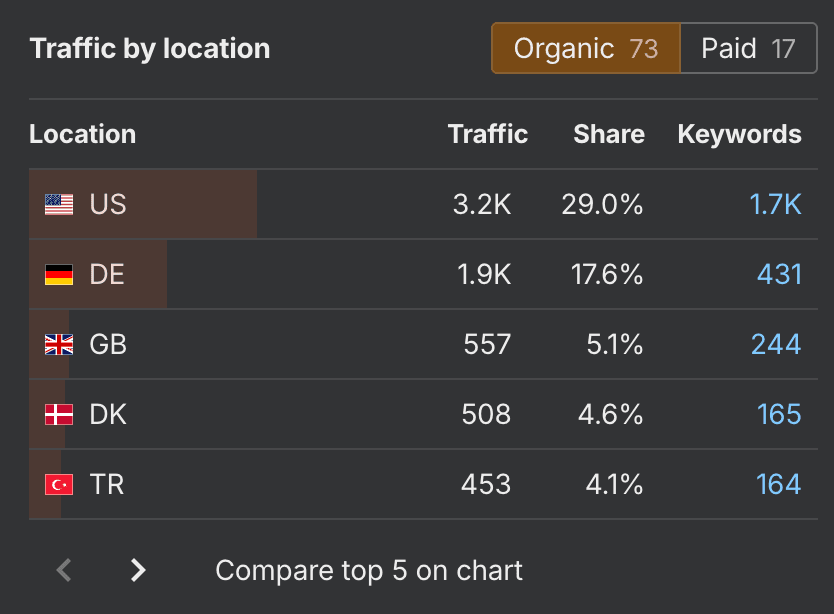The width and height of the screenshot is (834, 614).
Task: Select the DE location label
Action: tap(107, 275)
